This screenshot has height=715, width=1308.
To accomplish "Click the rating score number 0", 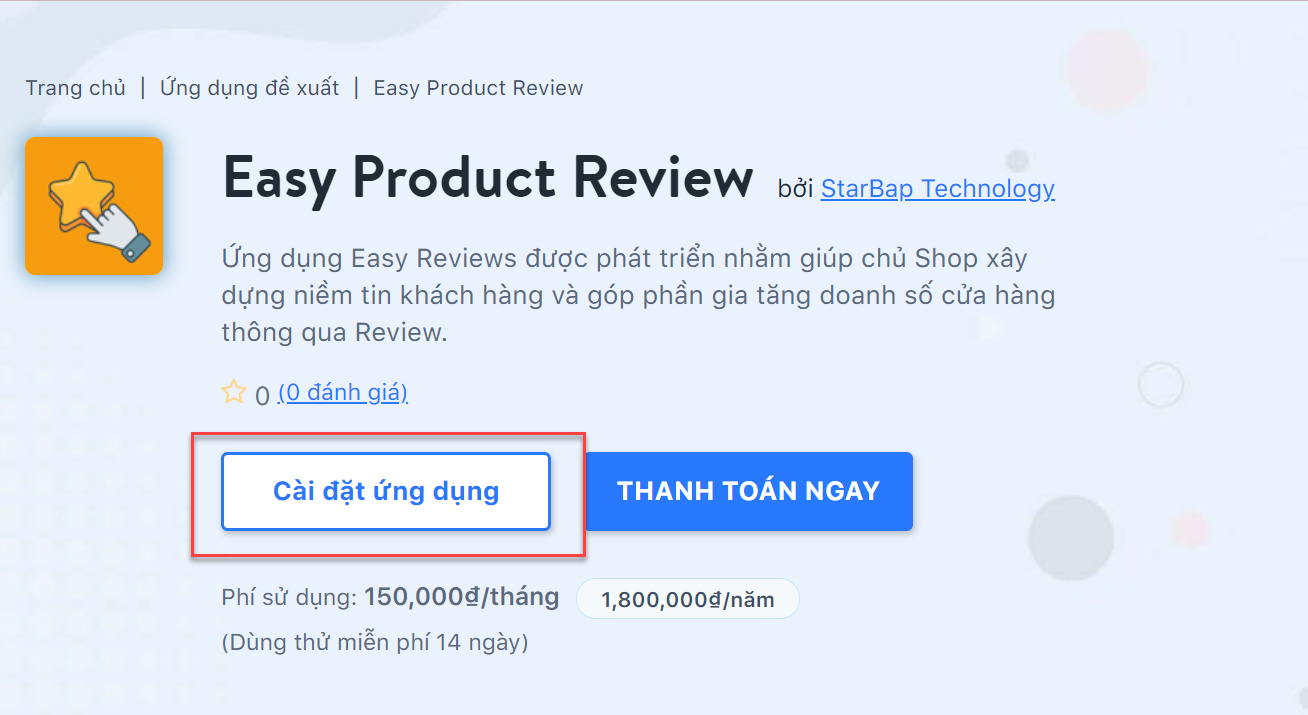I will (x=262, y=395).
